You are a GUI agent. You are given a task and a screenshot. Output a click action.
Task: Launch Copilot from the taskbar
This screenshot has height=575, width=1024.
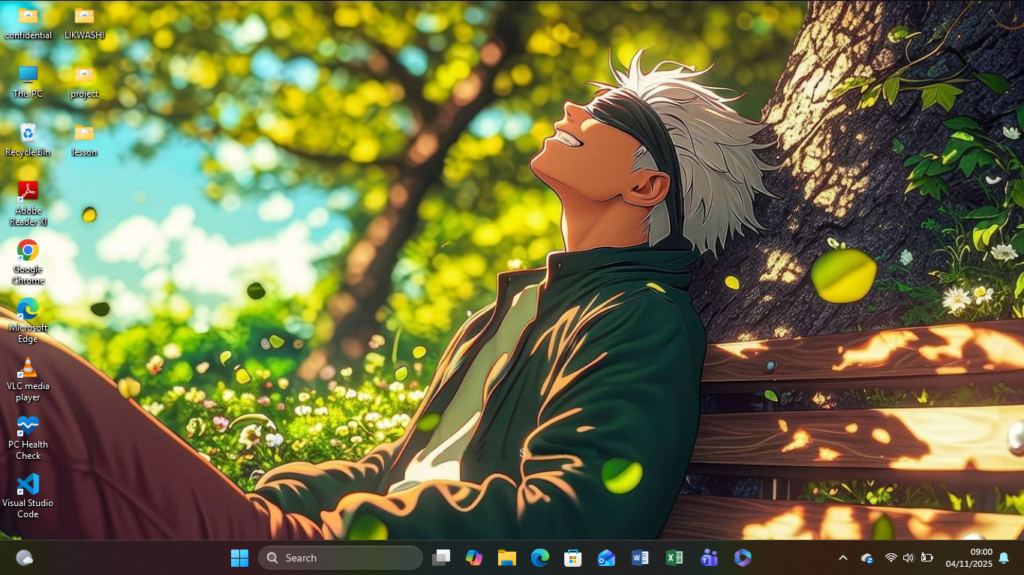tap(474, 557)
